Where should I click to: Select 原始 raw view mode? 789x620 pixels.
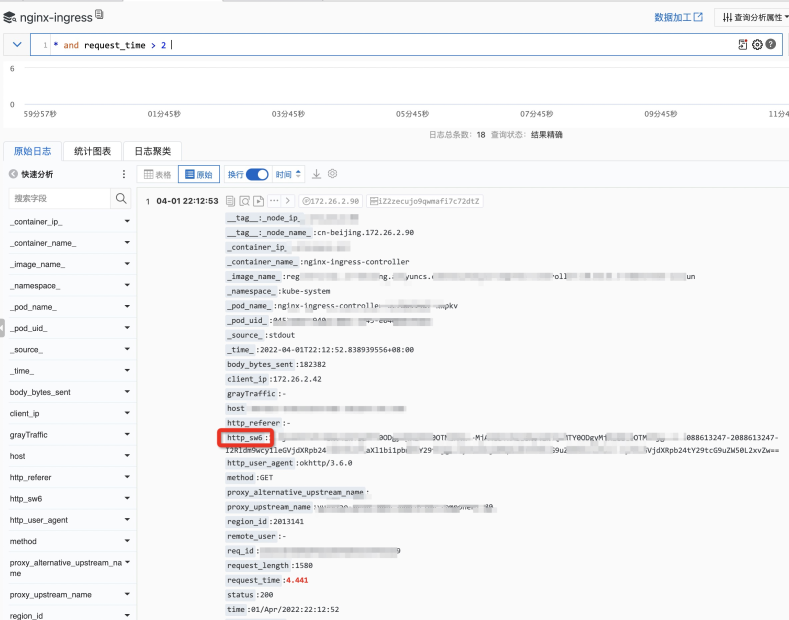click(x=199, y=174)
